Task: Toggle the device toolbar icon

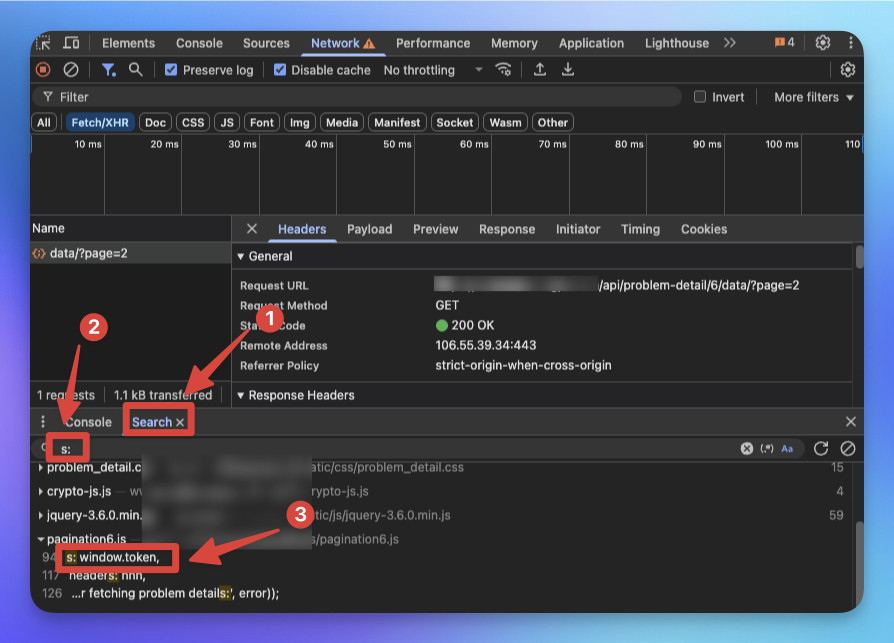Action: (71, 43)
